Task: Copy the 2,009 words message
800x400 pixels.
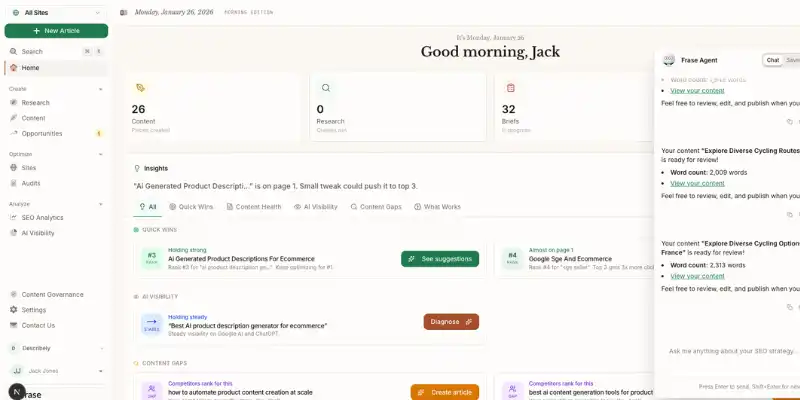Action: coord(789,215)
